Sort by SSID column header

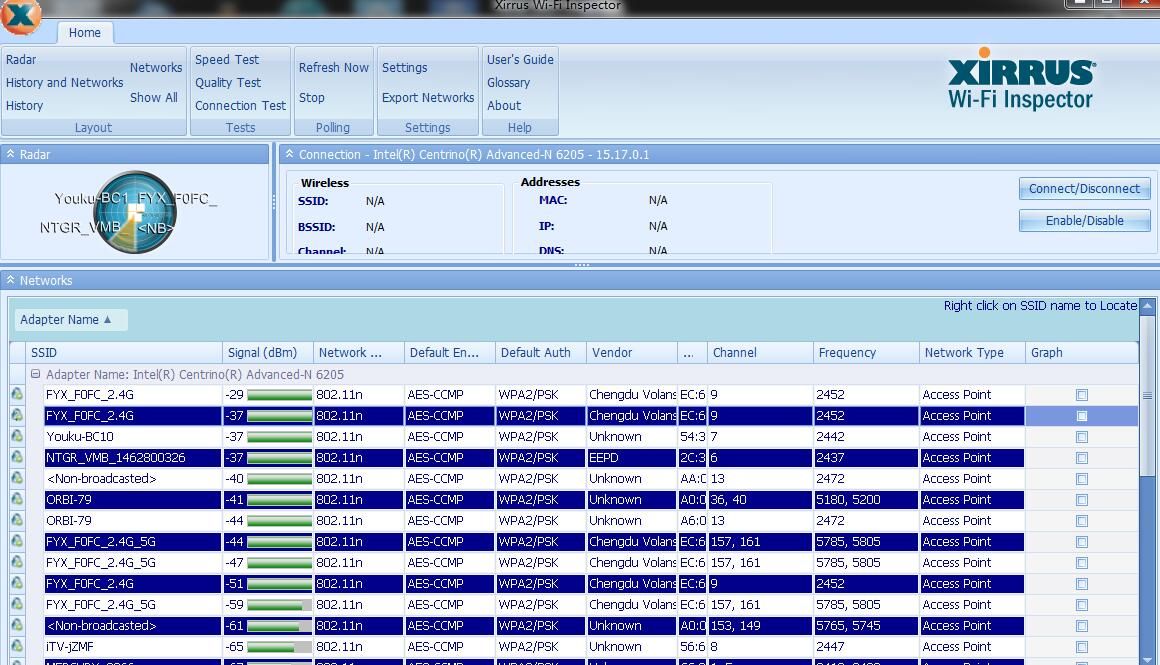tap(124, 353)
